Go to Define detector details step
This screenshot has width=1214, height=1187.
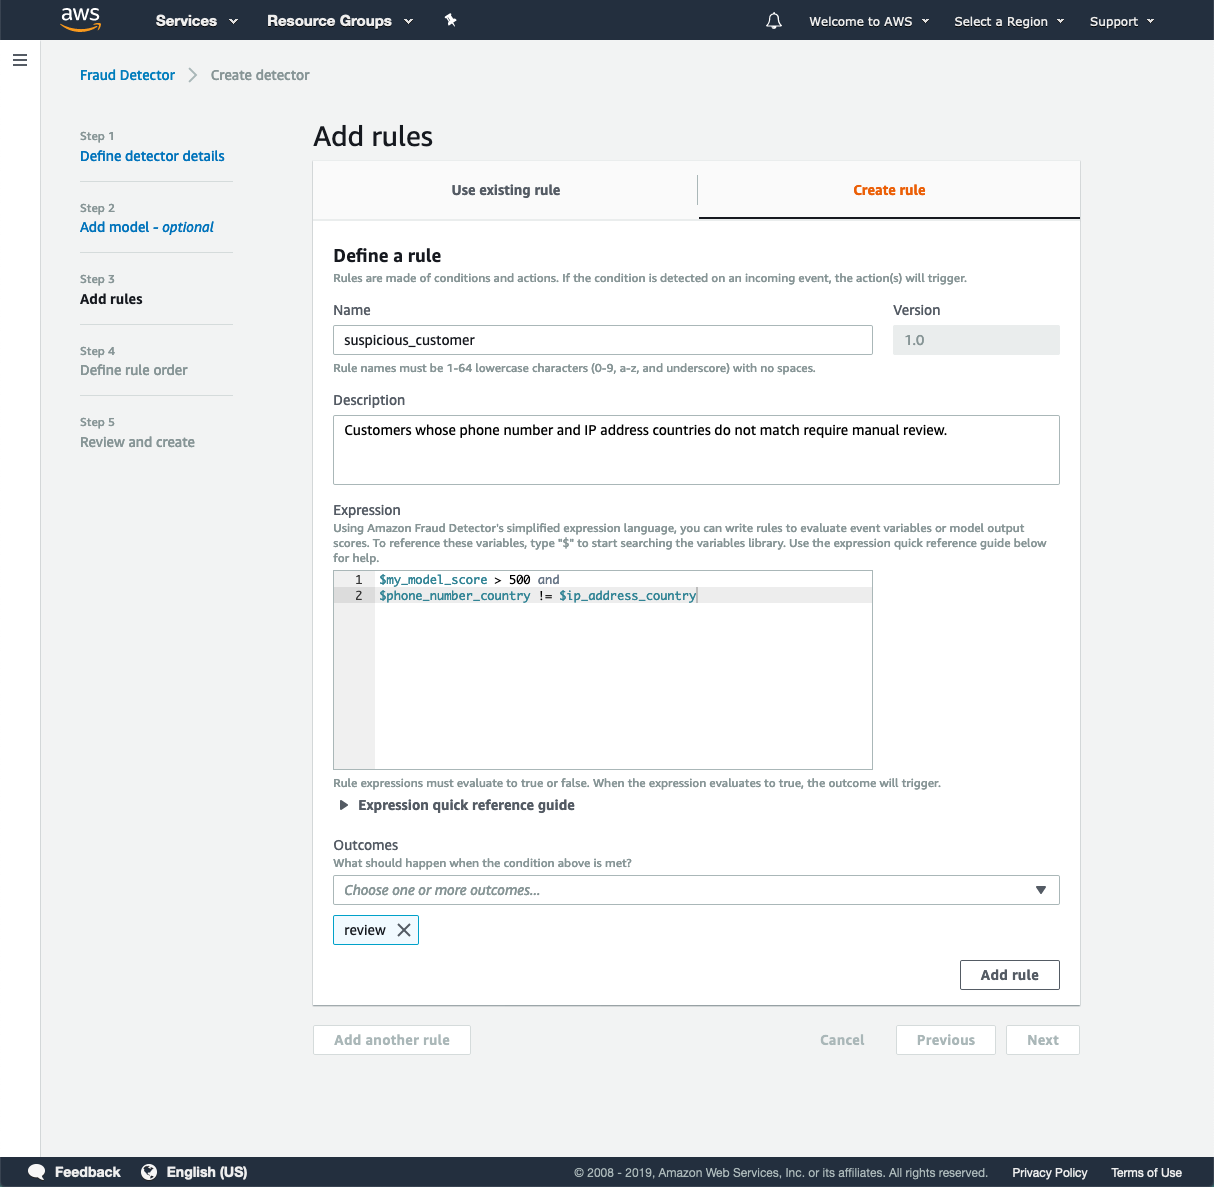tap(152, 156)
